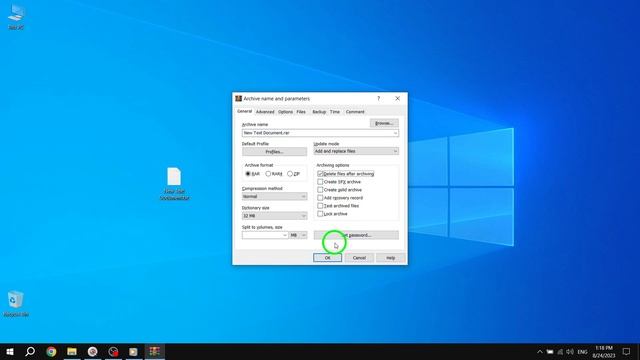Open the Archive name dropdown arrow
The height and width of the screenshot is (360, 640).
pyautogui.click(x=395, y=133)
